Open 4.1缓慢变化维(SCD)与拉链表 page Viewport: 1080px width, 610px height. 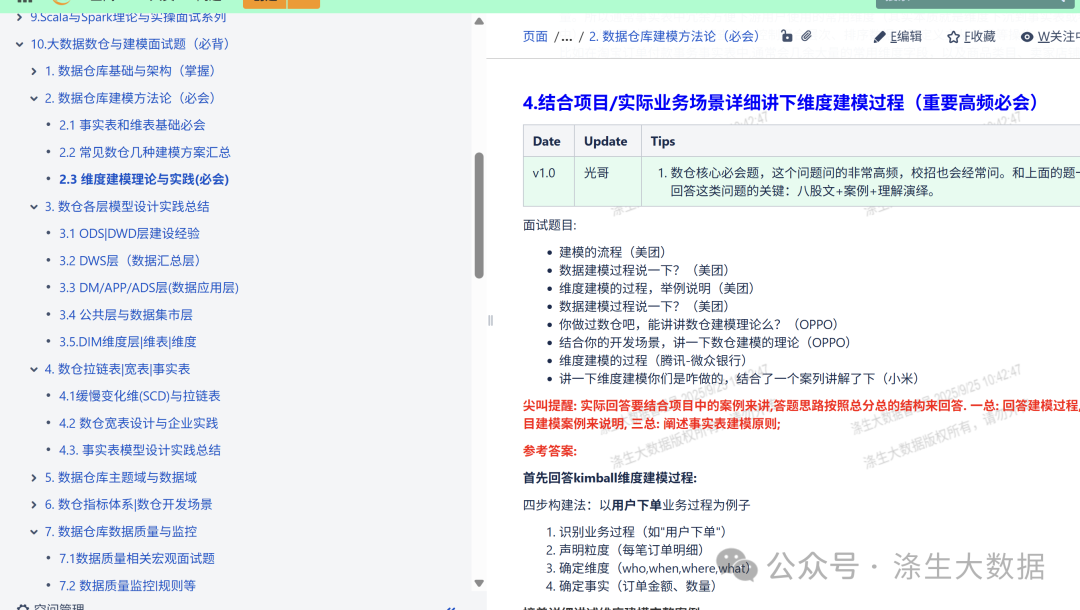pos(140,396)
